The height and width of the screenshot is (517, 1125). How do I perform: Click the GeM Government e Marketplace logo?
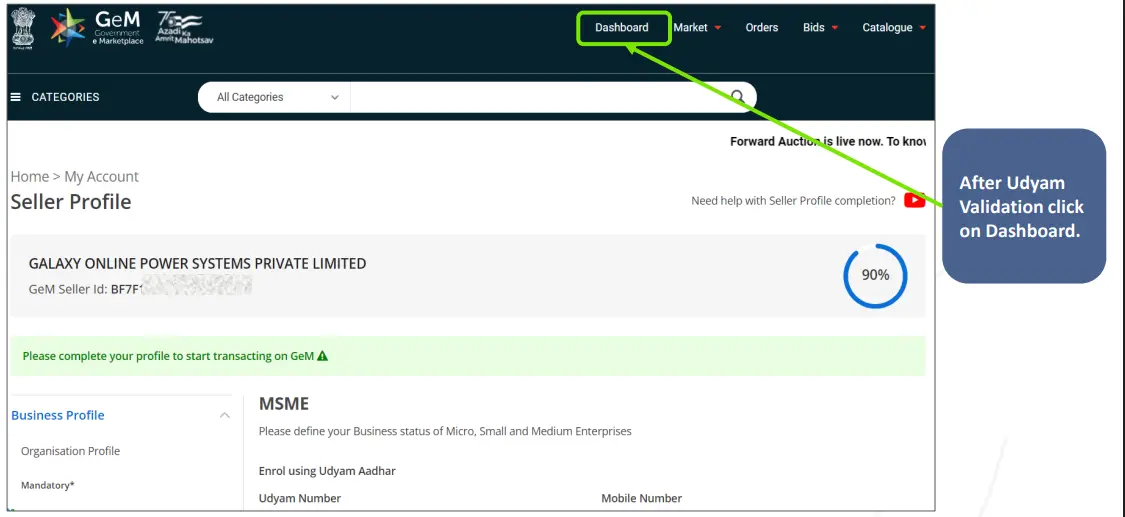pyautogui.click(x=97, y=29)
